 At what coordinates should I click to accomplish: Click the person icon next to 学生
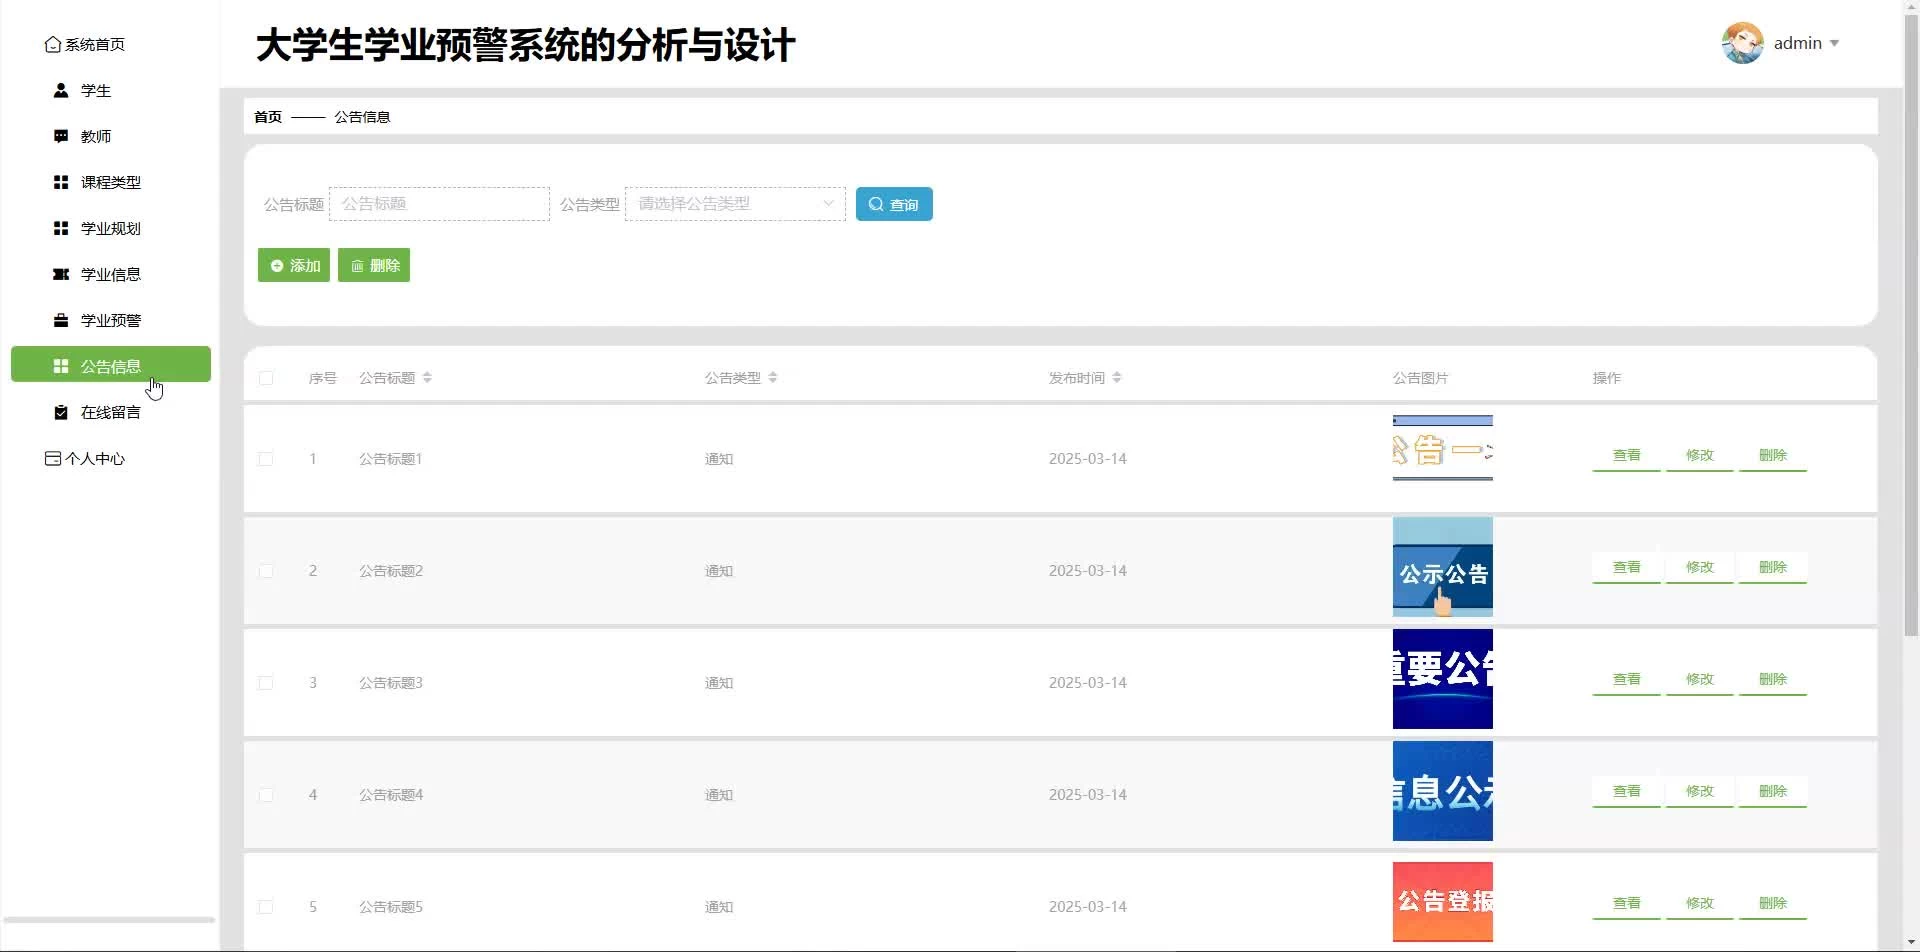[61, 91]
